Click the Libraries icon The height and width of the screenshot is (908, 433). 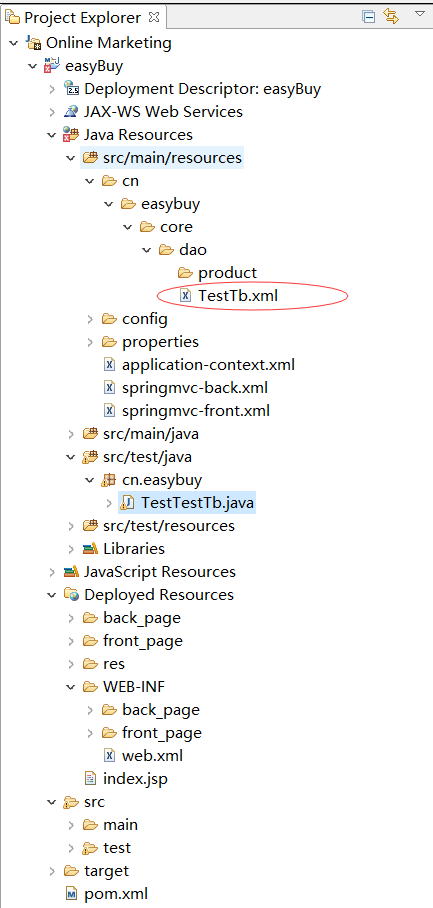click(91, 548)
